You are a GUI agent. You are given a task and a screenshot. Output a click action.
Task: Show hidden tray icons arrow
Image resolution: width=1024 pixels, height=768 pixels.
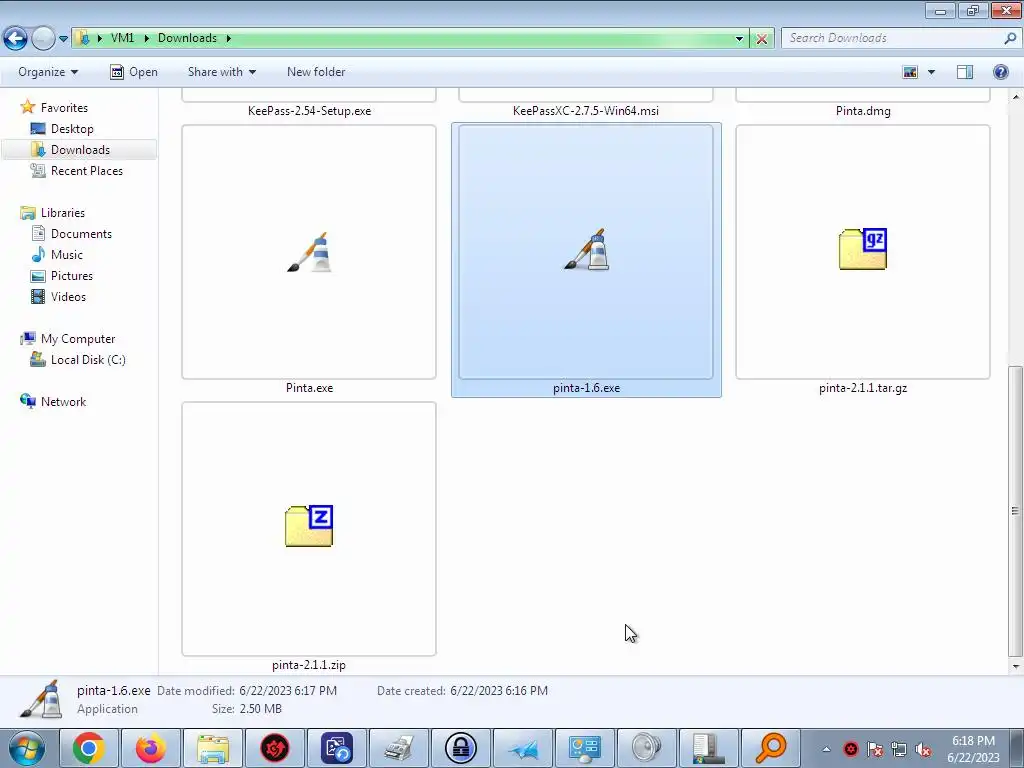(826, 750)
